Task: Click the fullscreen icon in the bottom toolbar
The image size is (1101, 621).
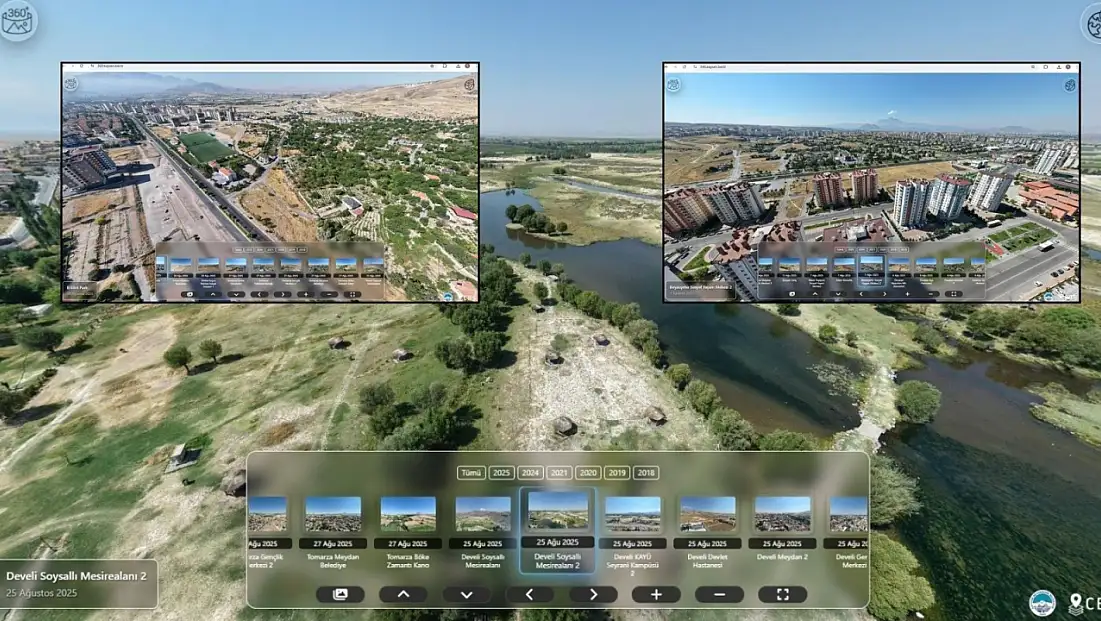Action: 781,592
